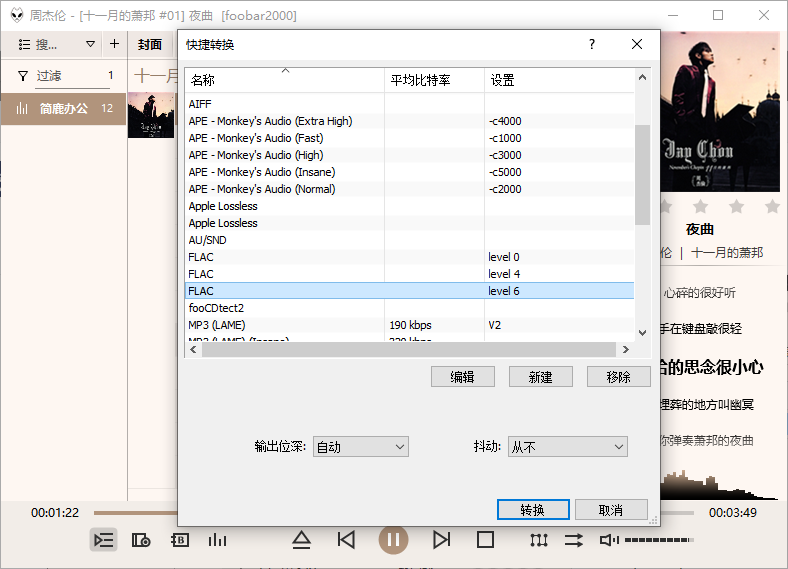Select APE Monkey's Audio (Normal) preset
The height and width of the screenshot is (569, 788).
(410, 189)
